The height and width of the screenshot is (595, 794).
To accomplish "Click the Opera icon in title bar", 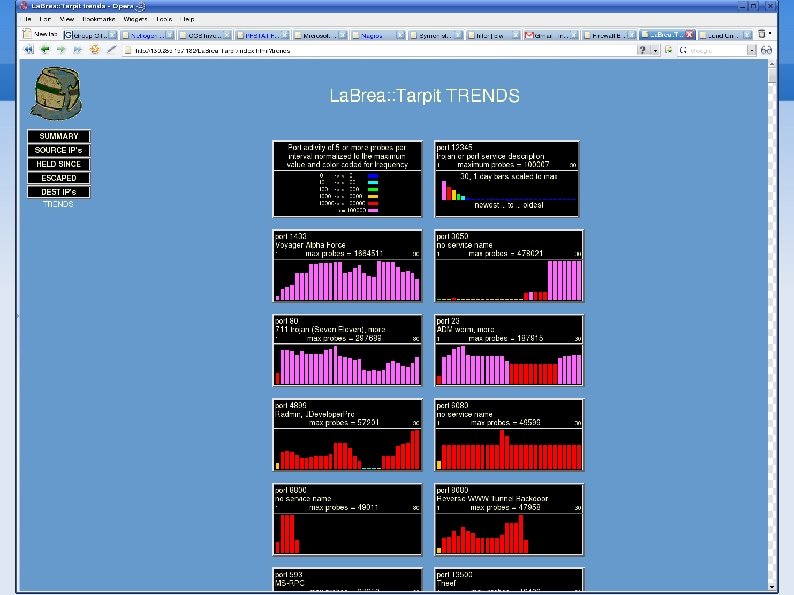I will (23, 6).
